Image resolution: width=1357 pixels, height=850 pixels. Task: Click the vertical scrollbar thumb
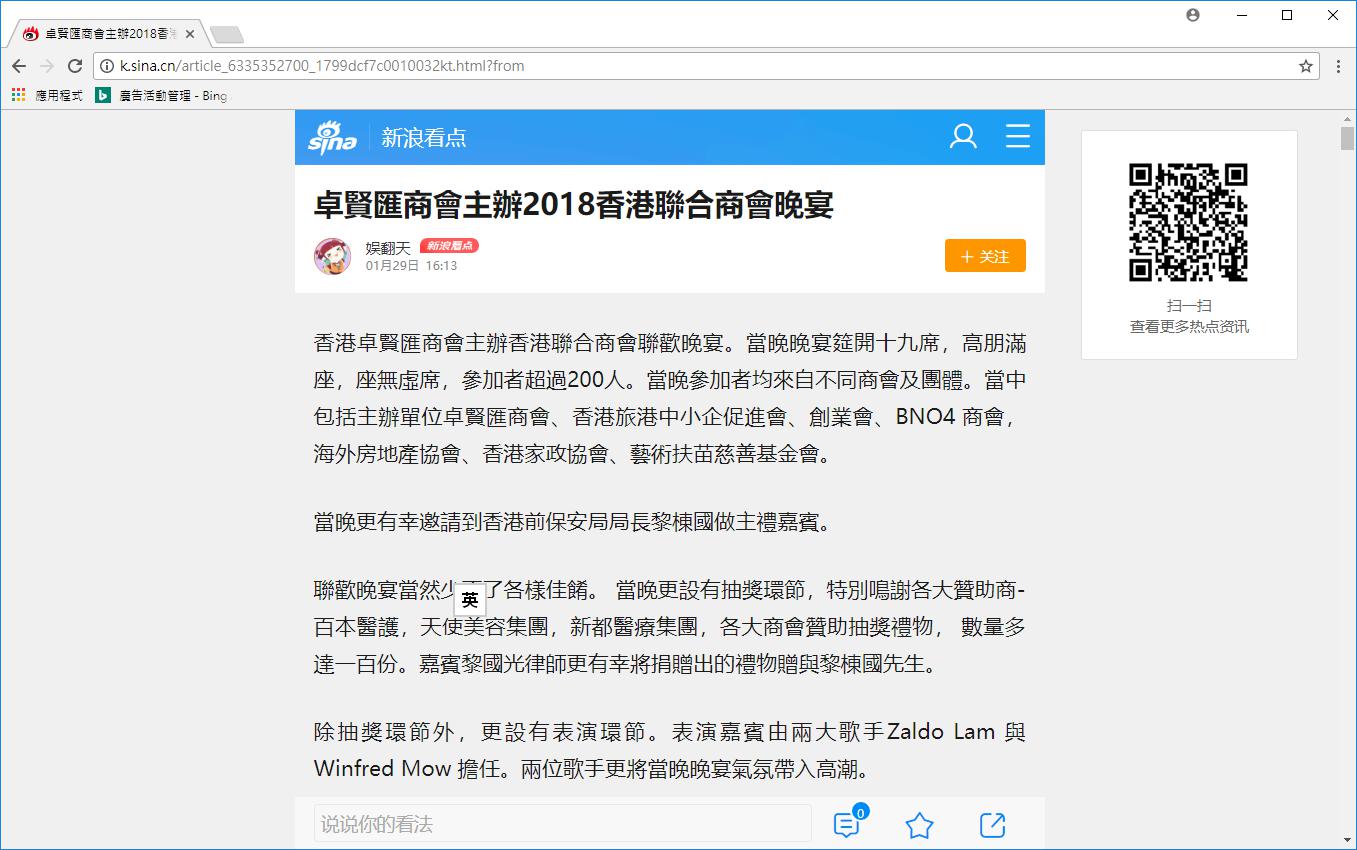click(x=1347, y=138)
